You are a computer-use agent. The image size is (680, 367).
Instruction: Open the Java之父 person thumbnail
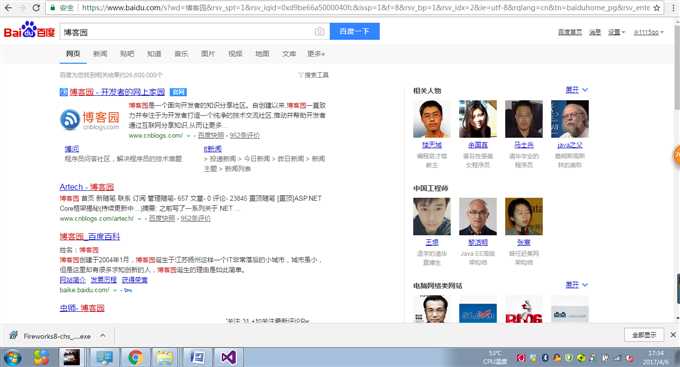[x=570, y=119]
